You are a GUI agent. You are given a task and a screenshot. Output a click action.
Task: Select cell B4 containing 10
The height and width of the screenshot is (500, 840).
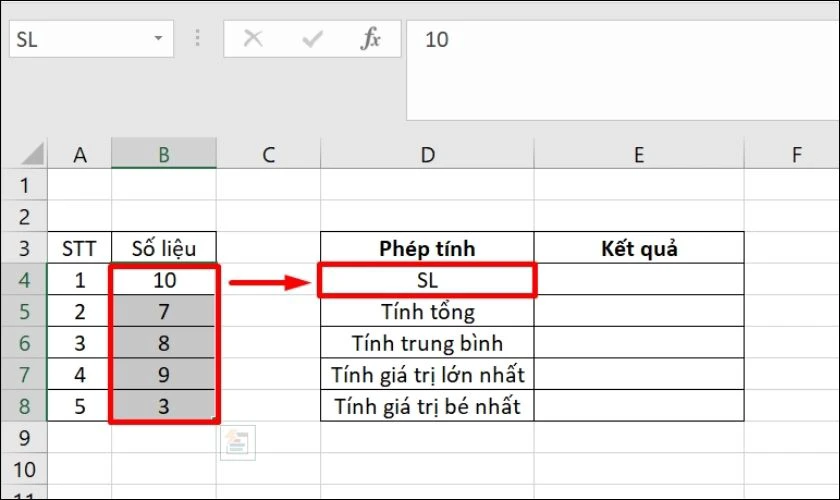[164, 280]
